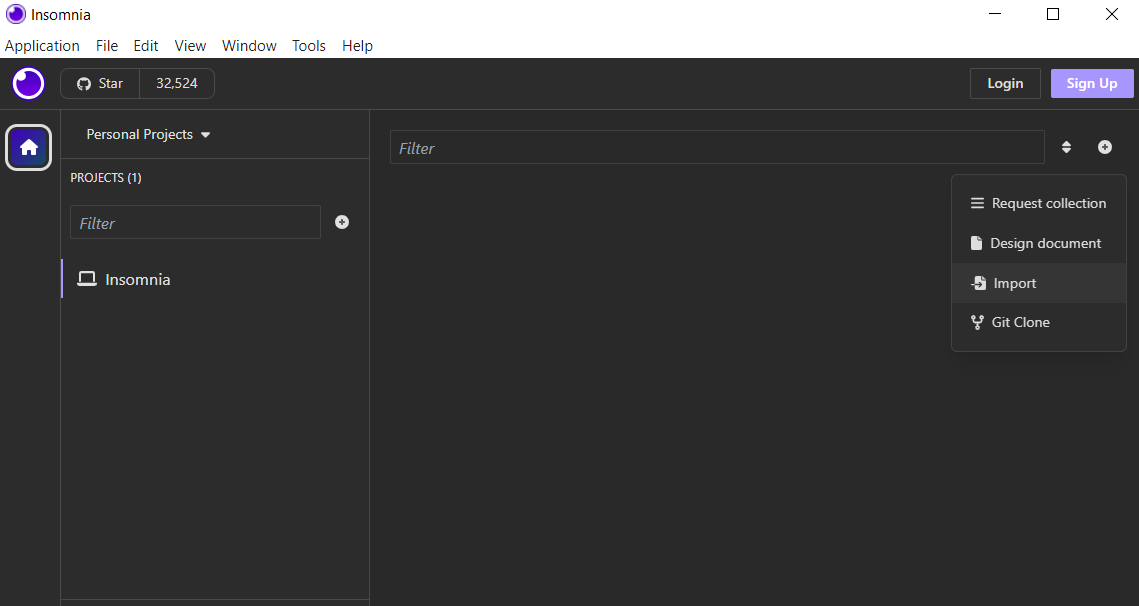Open the Application menu

[42, 46]
